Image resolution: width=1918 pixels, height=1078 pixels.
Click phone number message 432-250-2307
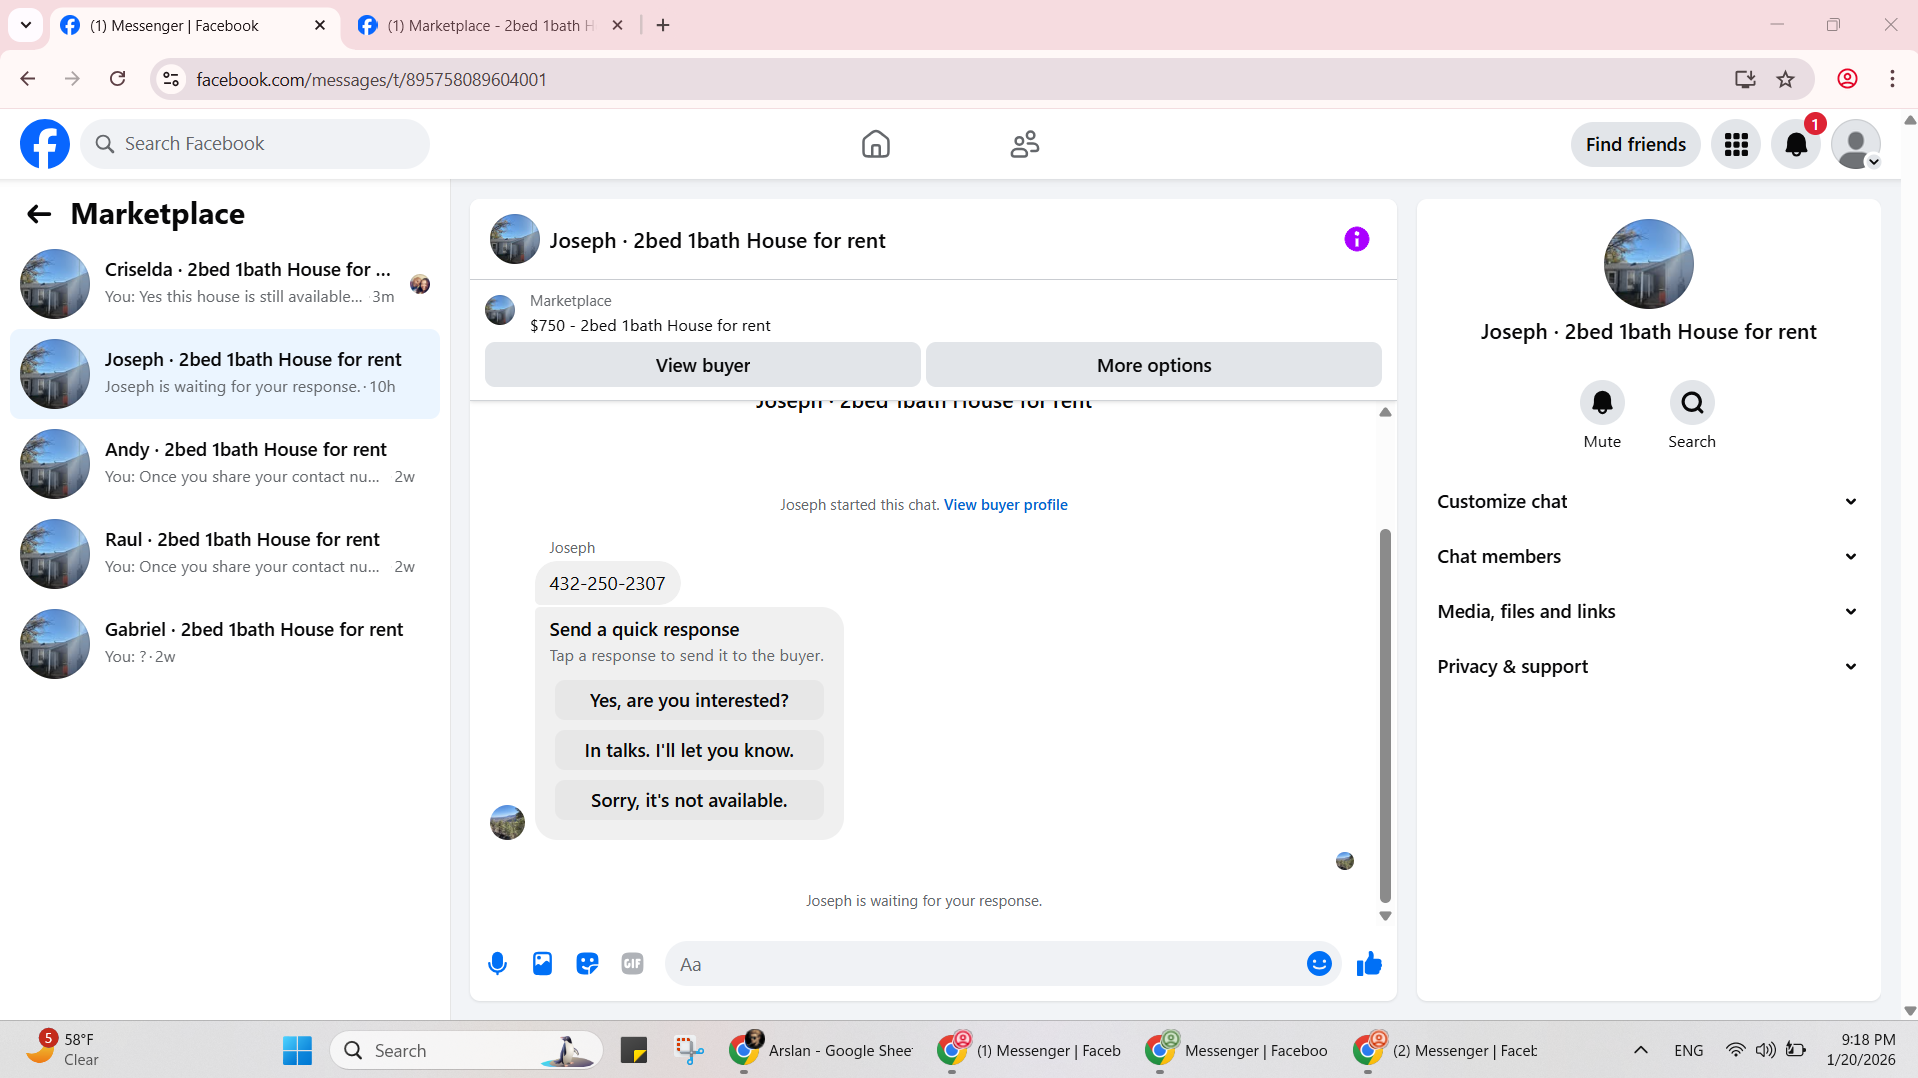[x=607, y=584]
